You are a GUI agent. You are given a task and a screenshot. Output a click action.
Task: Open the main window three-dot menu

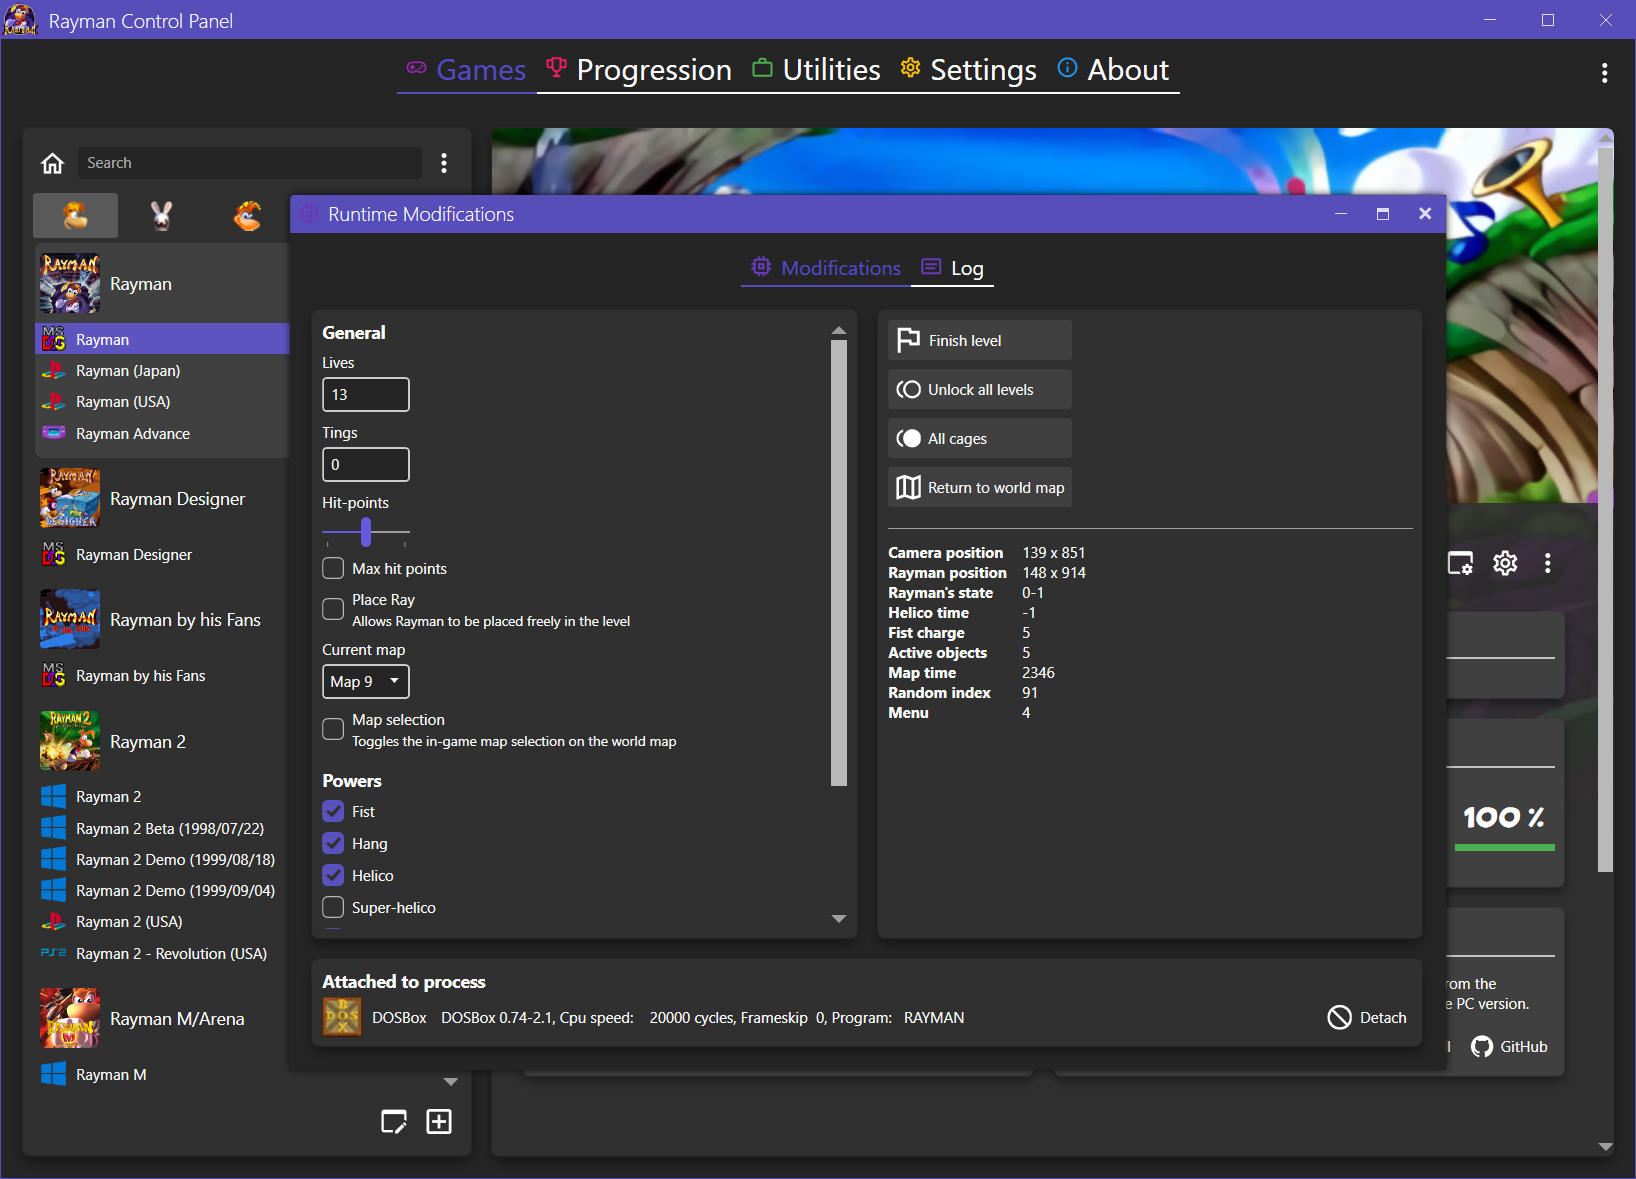point(1604,73)
